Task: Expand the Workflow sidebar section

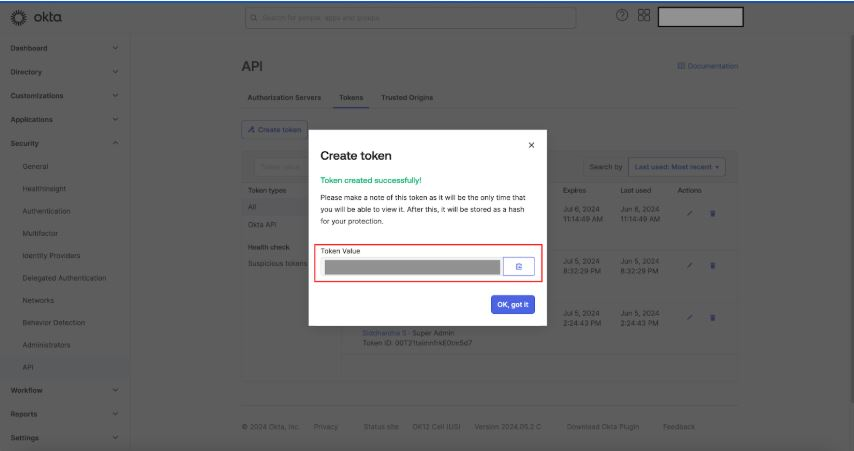Action: click(x=64, y=390)
